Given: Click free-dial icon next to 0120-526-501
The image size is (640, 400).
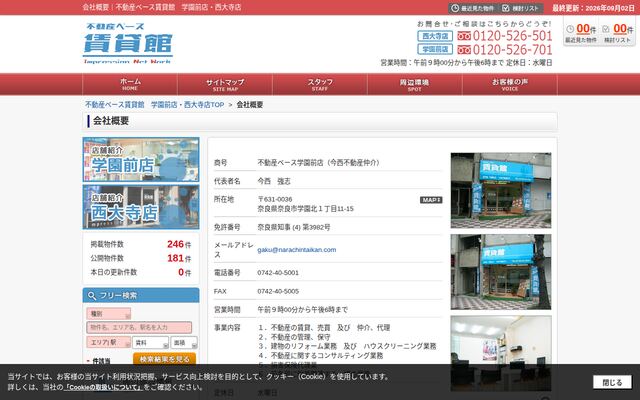Looking at the screenshot, I should 464,36.
